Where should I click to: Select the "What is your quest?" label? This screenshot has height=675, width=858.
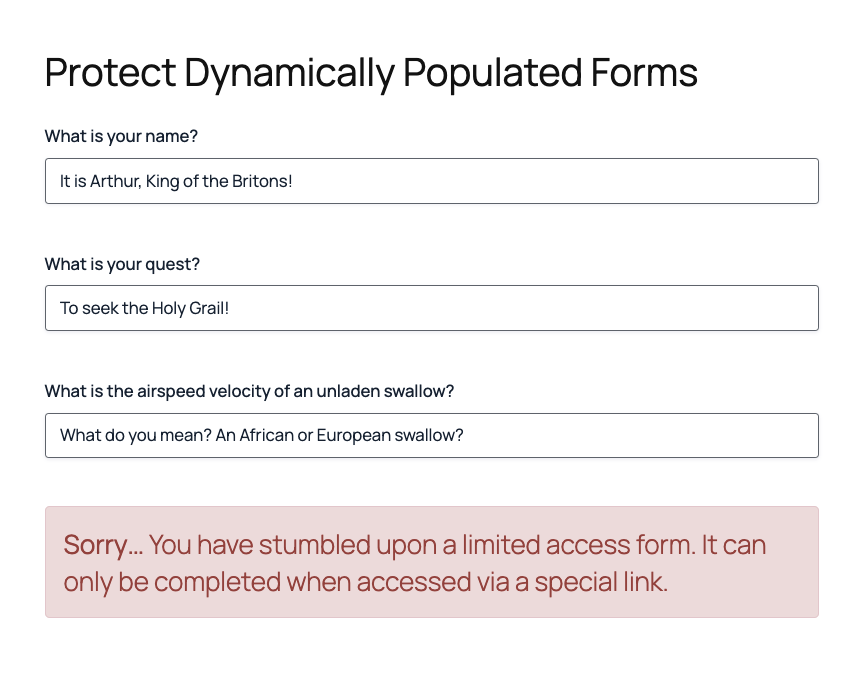pyautogui.click(x=122, y=264)
